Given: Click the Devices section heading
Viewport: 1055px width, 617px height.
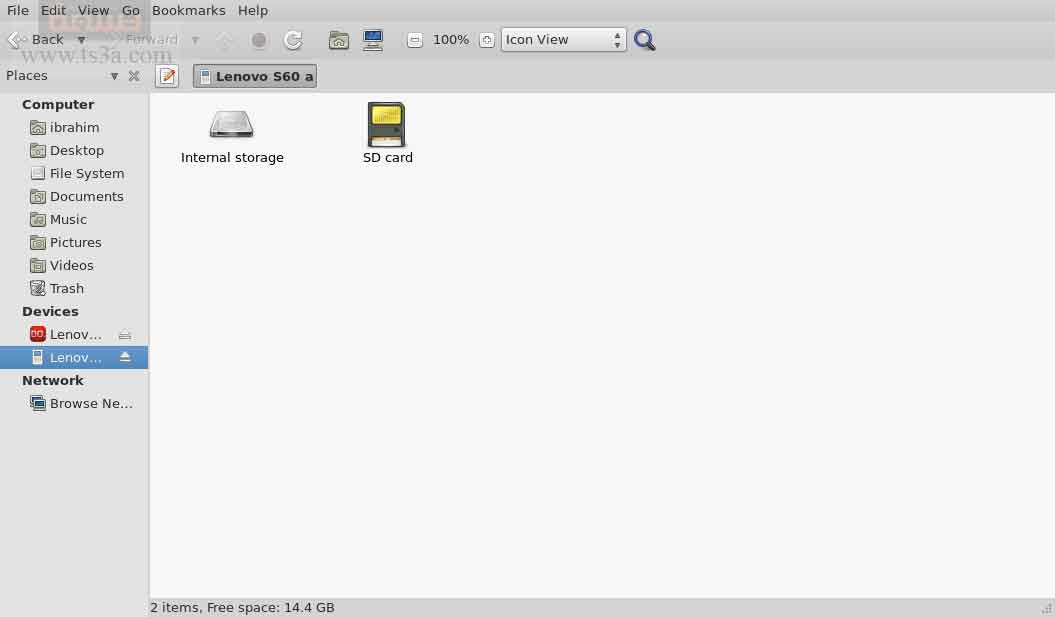Looking at the screenshot, I should pyautogui.click(x=50, y=312).
